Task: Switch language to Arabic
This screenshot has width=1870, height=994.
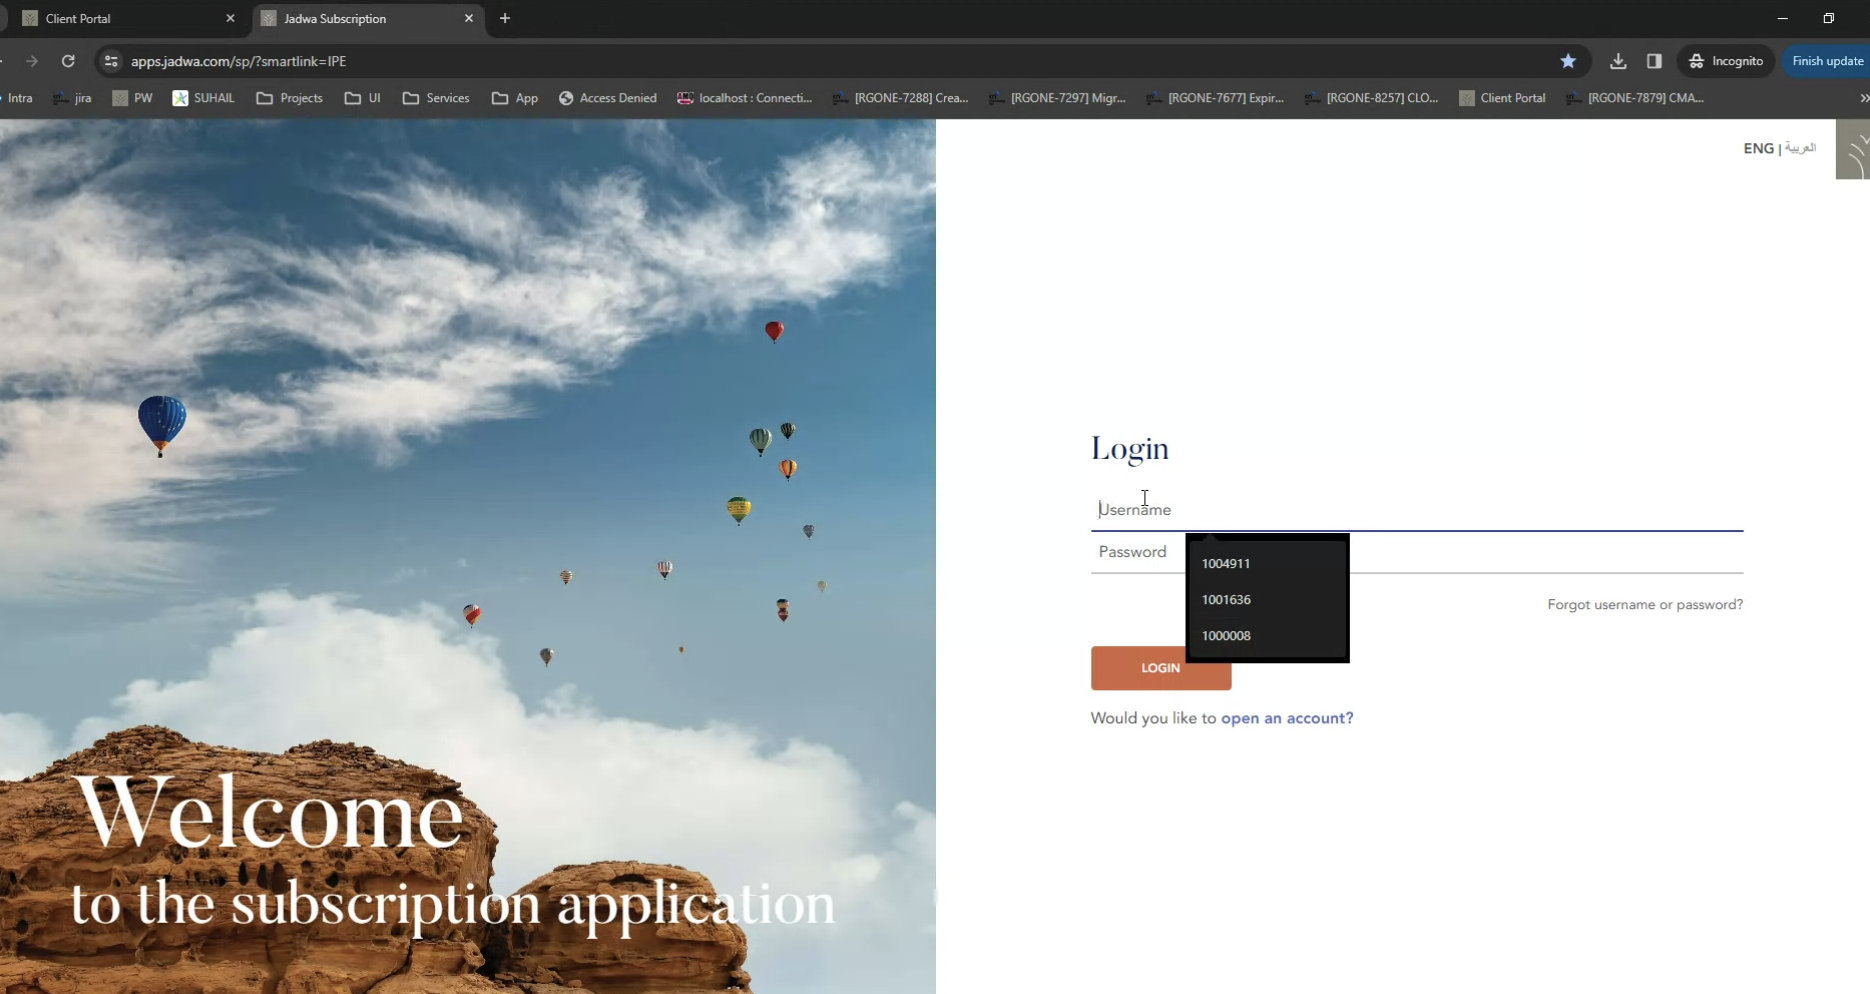Action: pyautogui.click(x=1800, y=148)
